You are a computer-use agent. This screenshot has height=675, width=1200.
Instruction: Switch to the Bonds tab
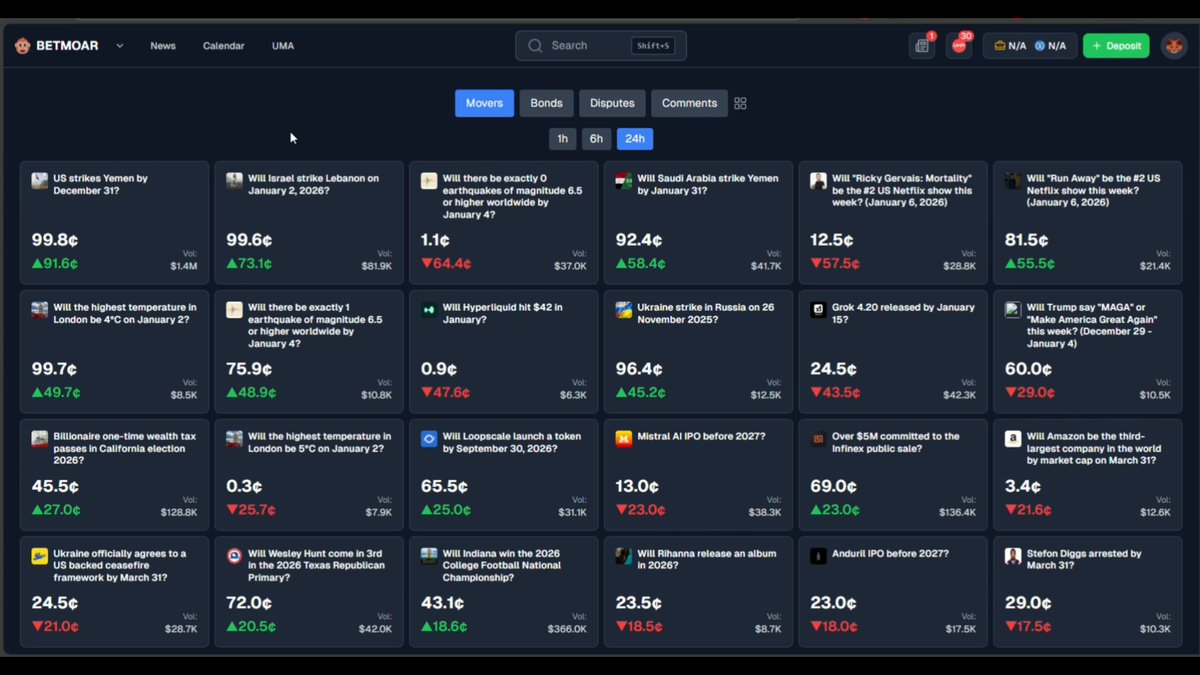(546, 103)
